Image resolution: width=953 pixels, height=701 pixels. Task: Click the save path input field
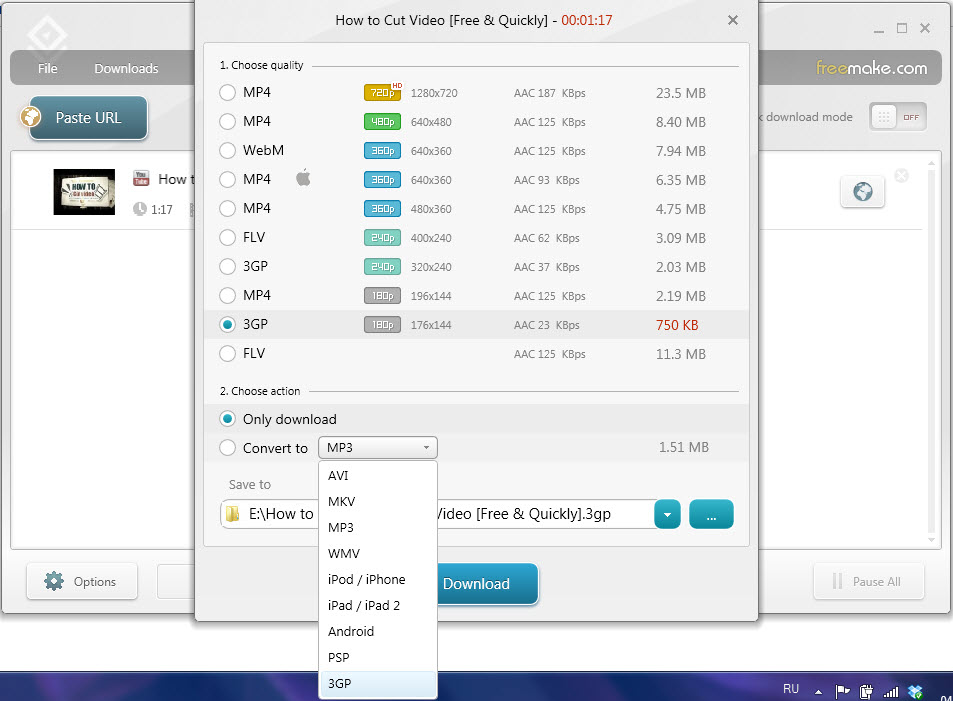[438, 514]
